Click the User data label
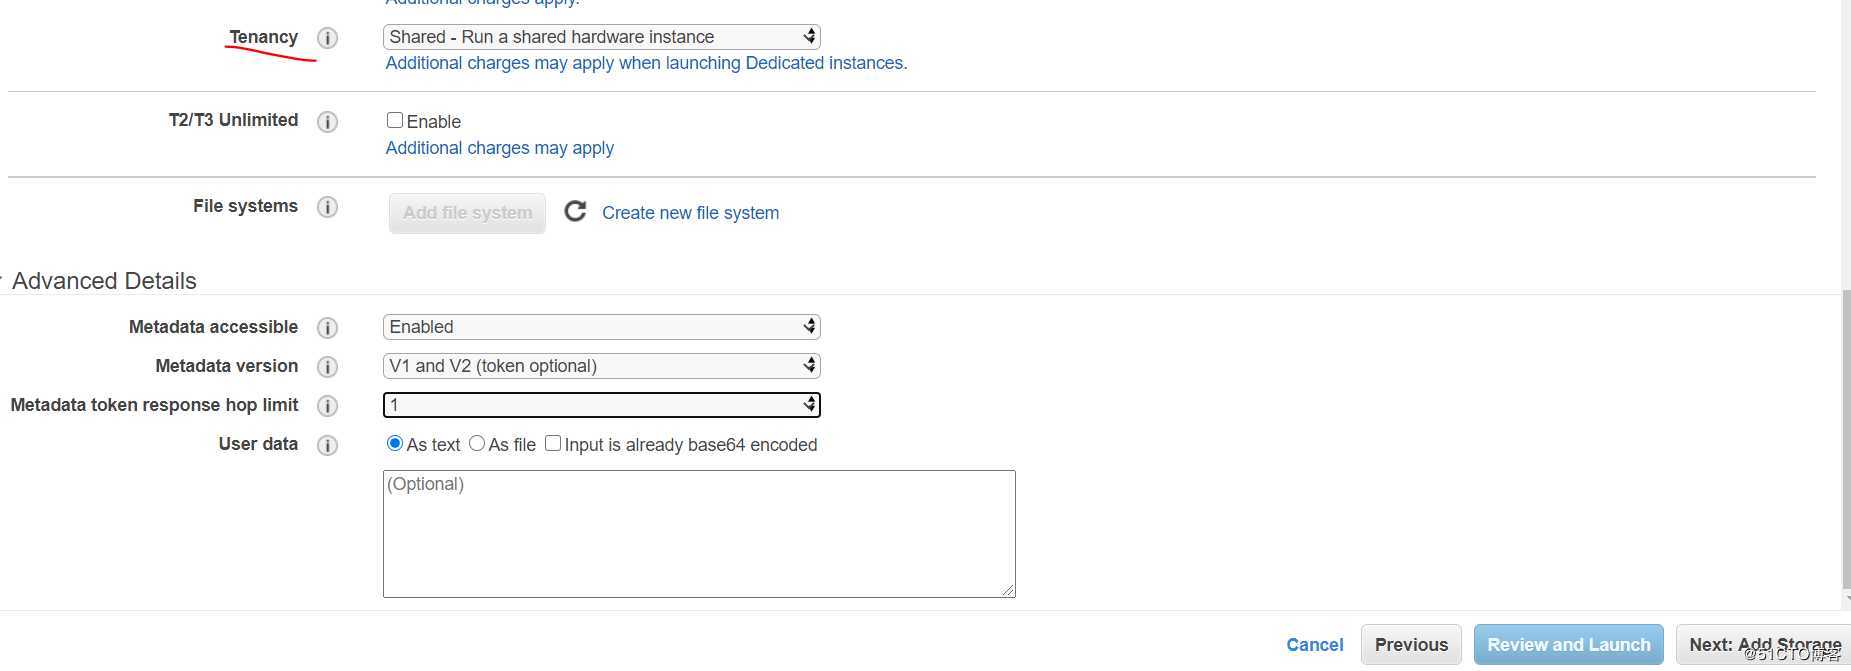Screen dimensions: 1851x671 tap(258, 444)
